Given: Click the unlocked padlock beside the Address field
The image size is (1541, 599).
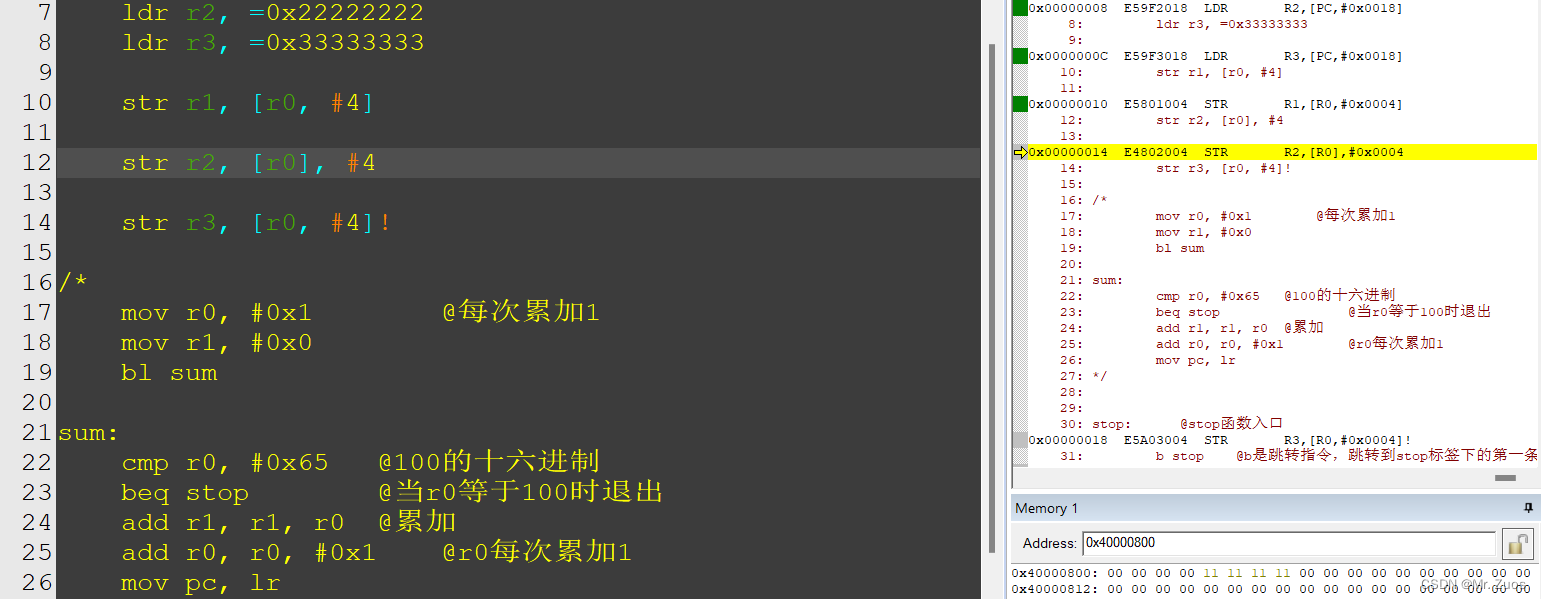Looking at the screenshot, I should 1518,544.
